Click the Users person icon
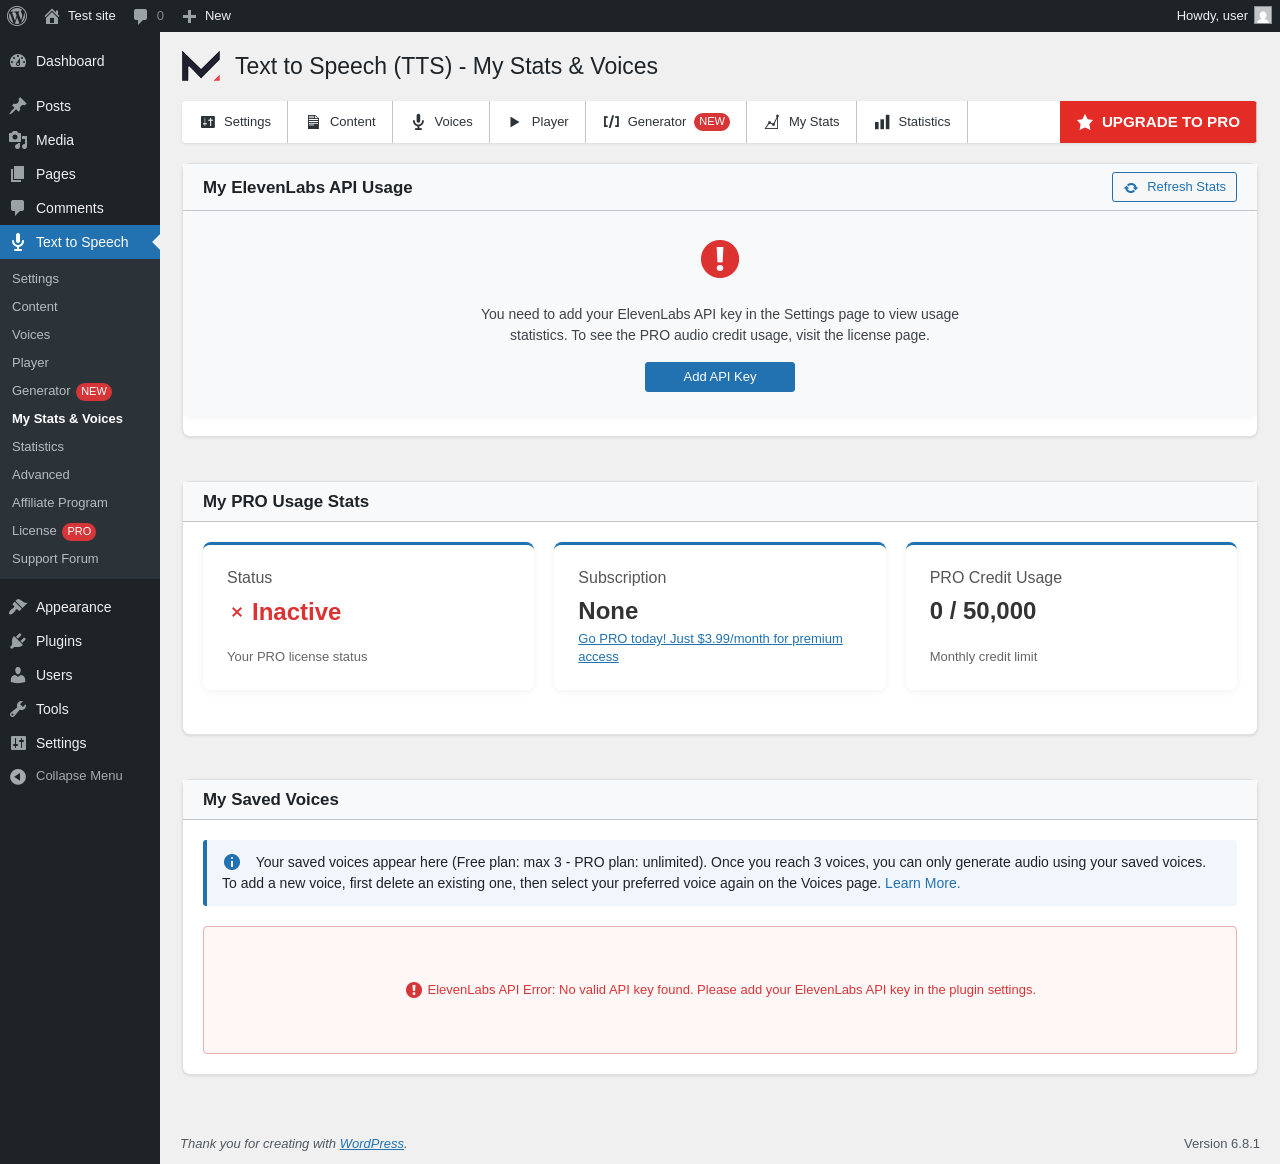 tap(18, 675)
